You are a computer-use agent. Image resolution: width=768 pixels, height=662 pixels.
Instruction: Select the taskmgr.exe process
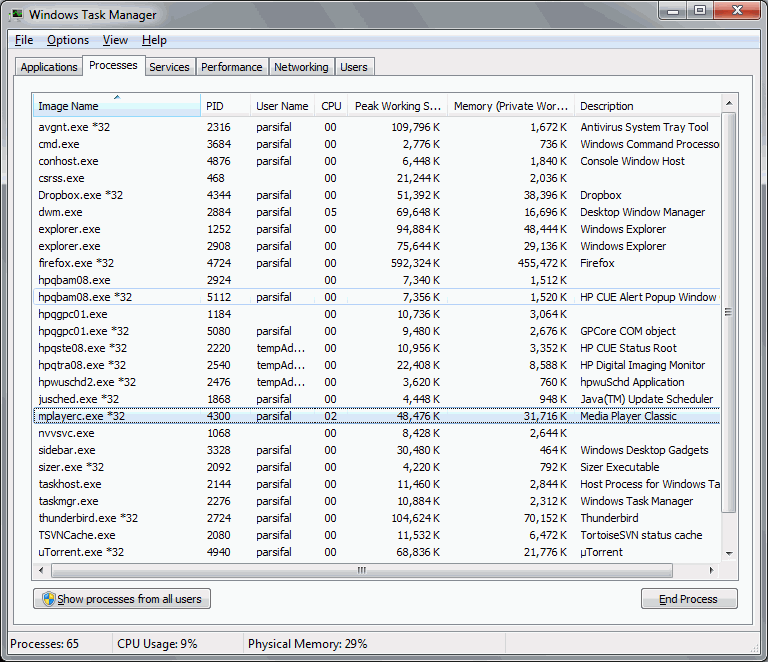pos(377,501)
